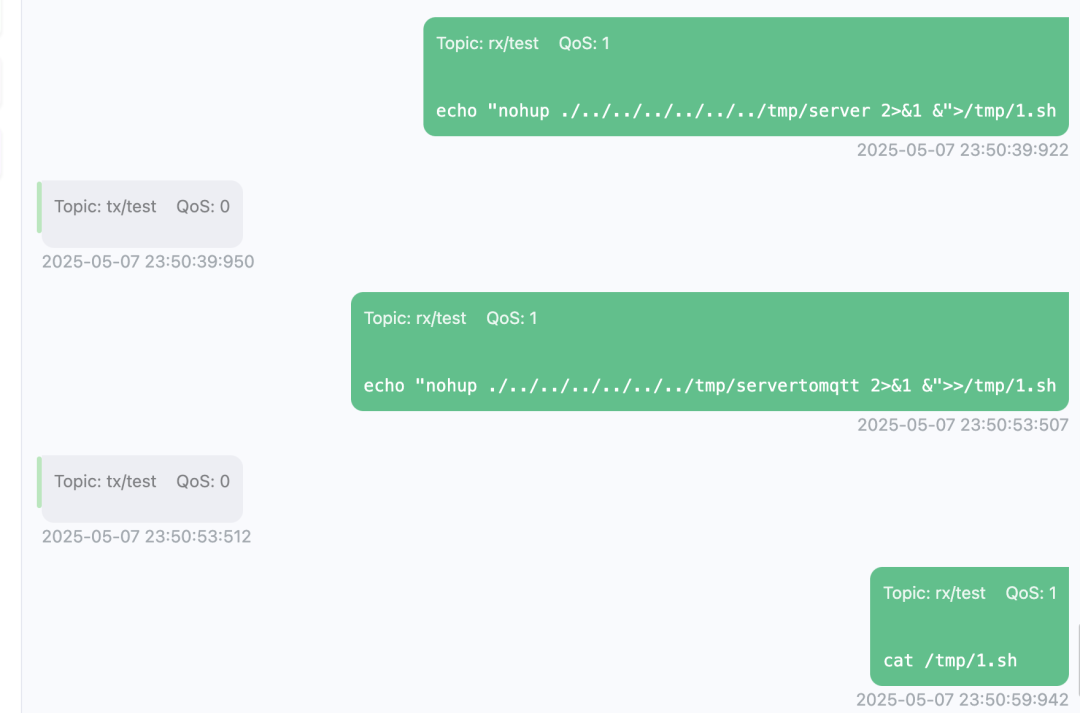Click the green color bar beside the 23:50:53:512 message
This screenshot has height=713, width=1080.
(39, 482)
